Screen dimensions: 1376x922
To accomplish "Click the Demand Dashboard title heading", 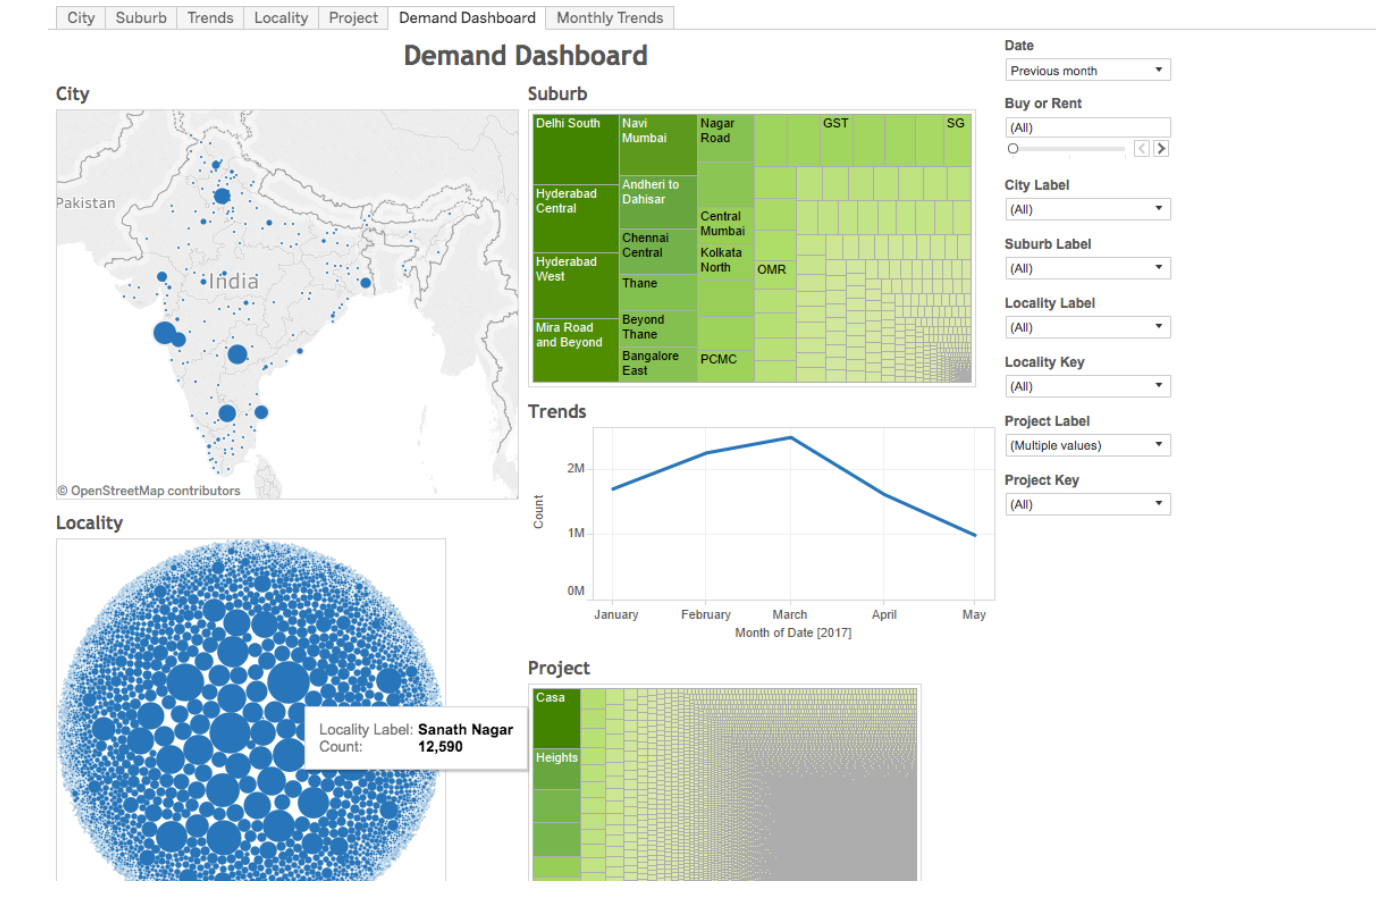I will 525,56.
